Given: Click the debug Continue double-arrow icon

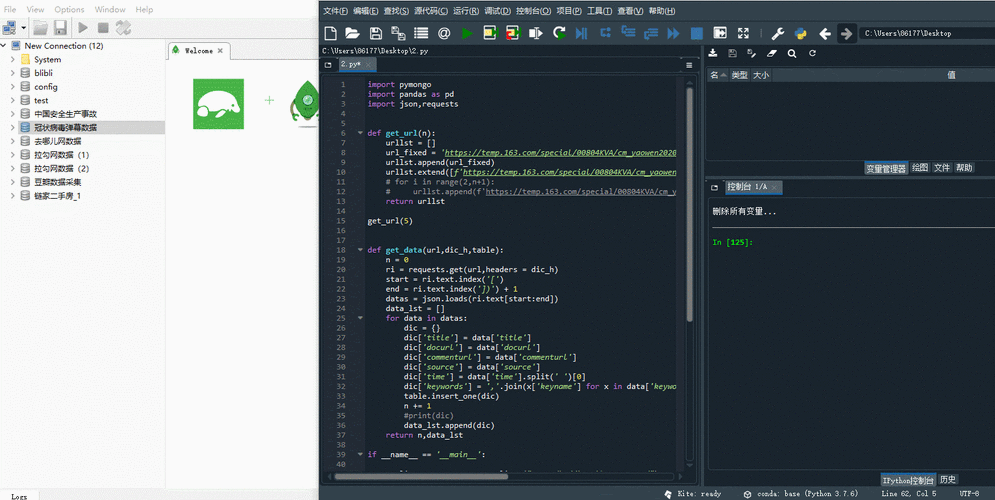Looking at the screenshot, I should [673, 33].
